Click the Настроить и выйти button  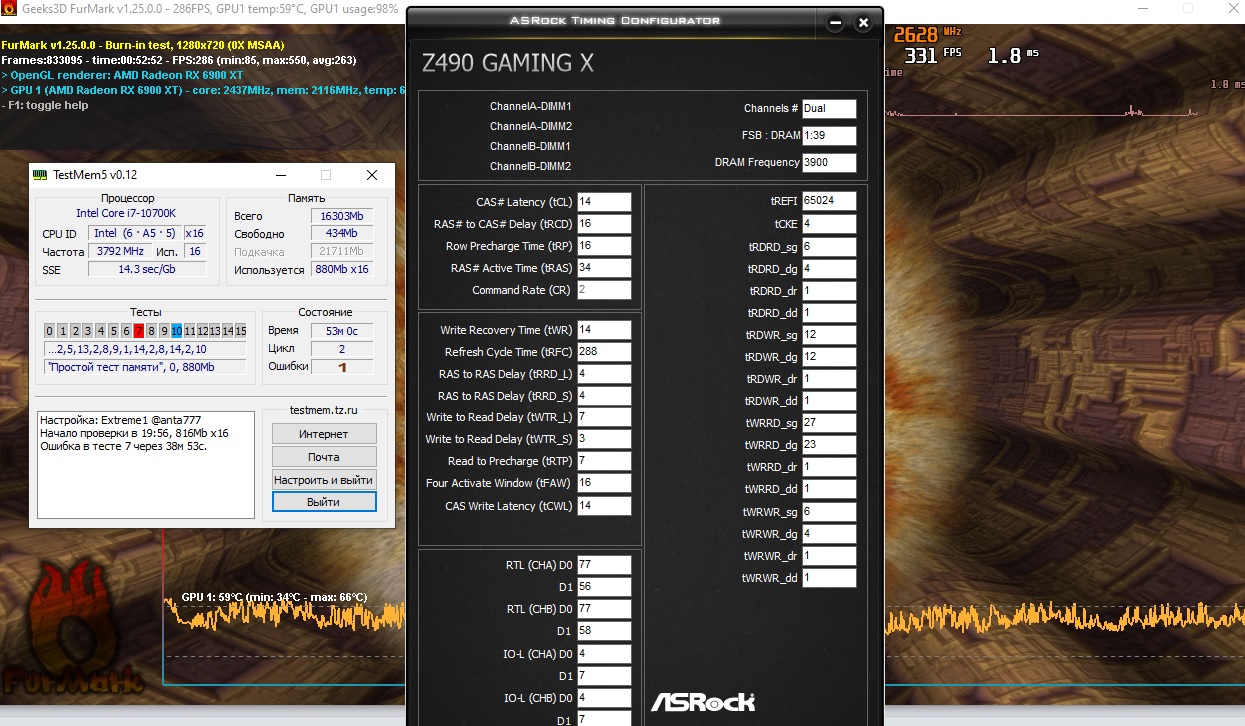323,480
